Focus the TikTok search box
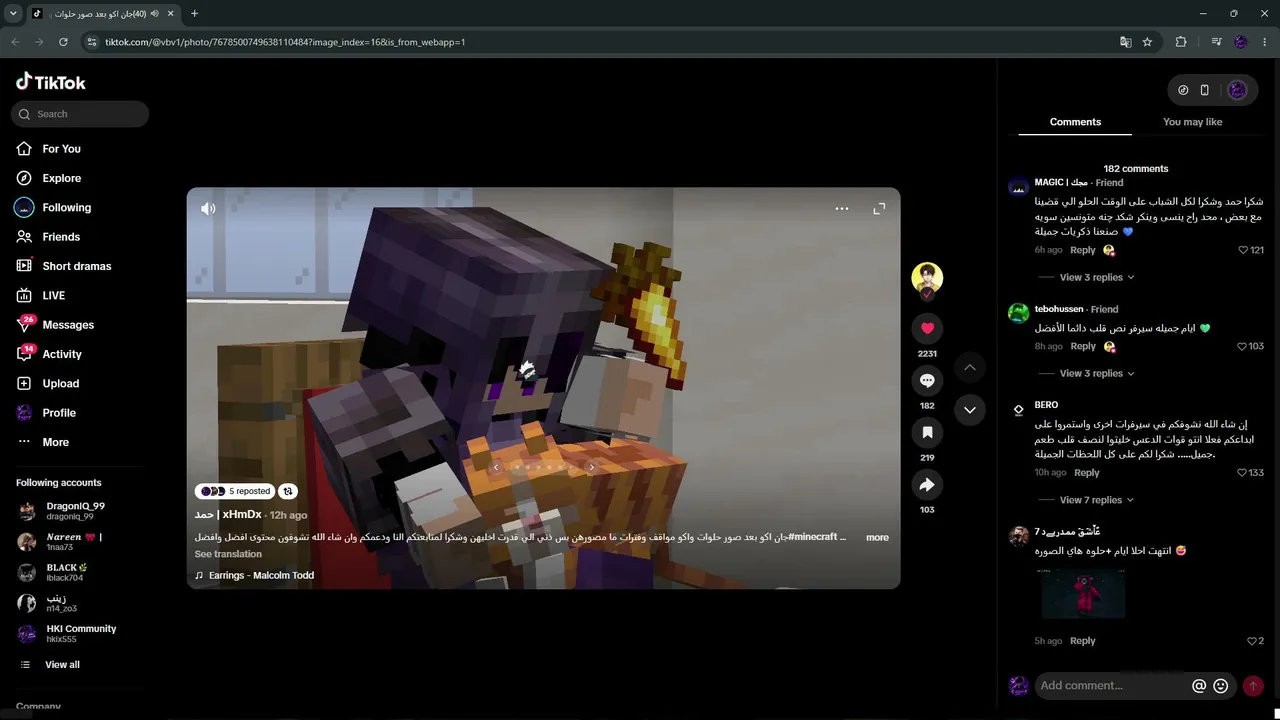This screenshot has width=1280, height=720. pos(80,114)
